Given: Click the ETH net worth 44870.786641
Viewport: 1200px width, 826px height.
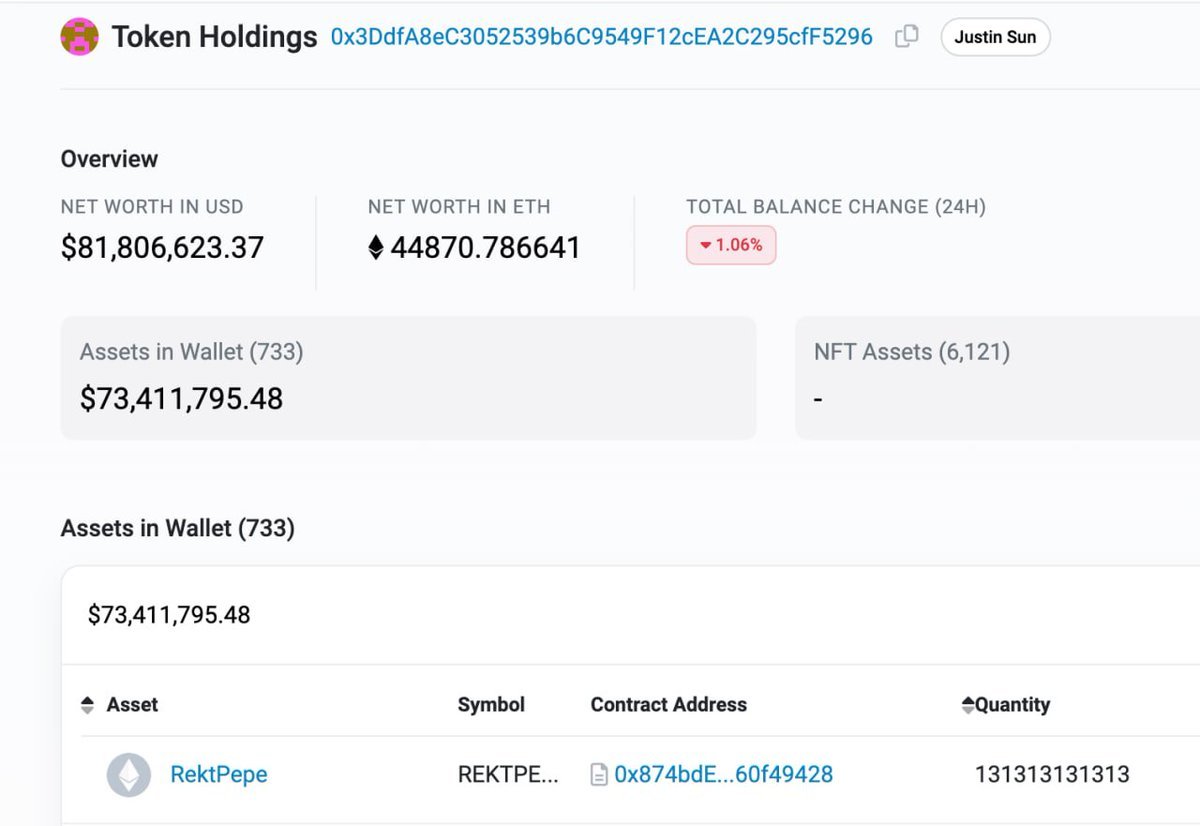Looking at the screenshot, I should coord(485,248).
